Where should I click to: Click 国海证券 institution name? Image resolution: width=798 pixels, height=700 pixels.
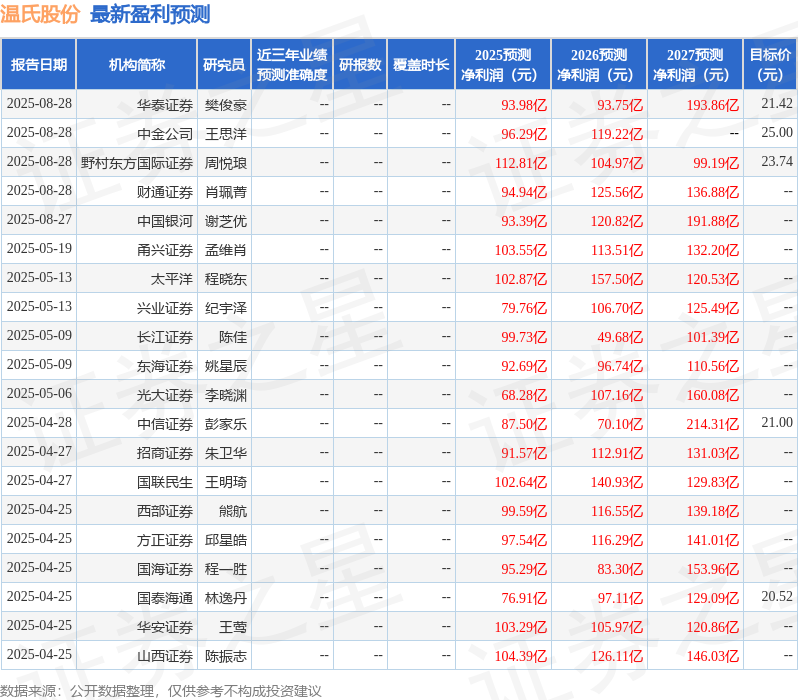pyautogui.click(x=164, y=570)
